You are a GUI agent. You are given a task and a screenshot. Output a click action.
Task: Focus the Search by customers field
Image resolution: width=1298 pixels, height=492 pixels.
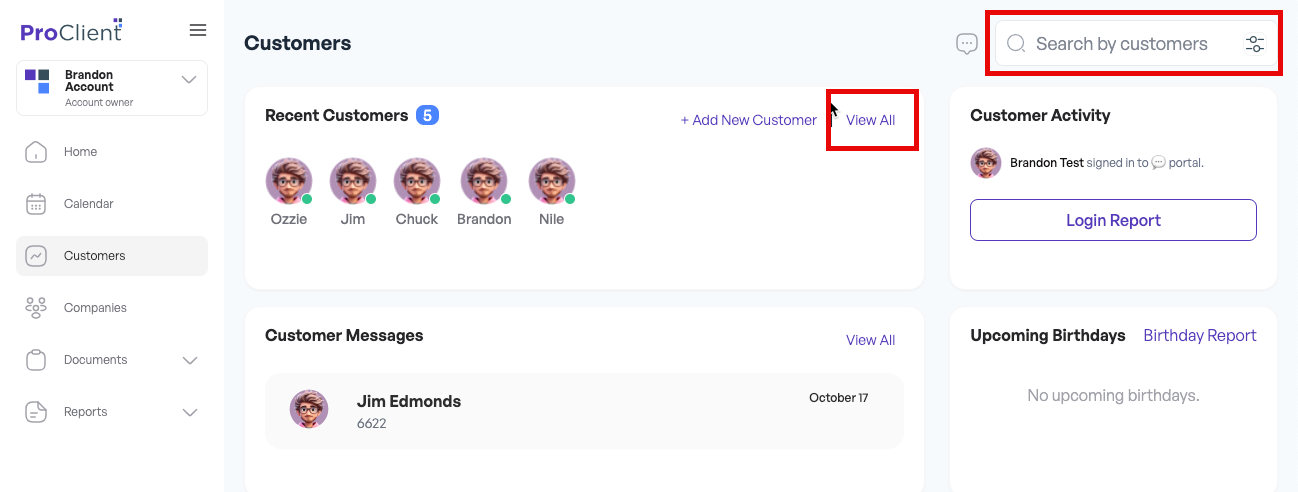[x=1136, y=44]
